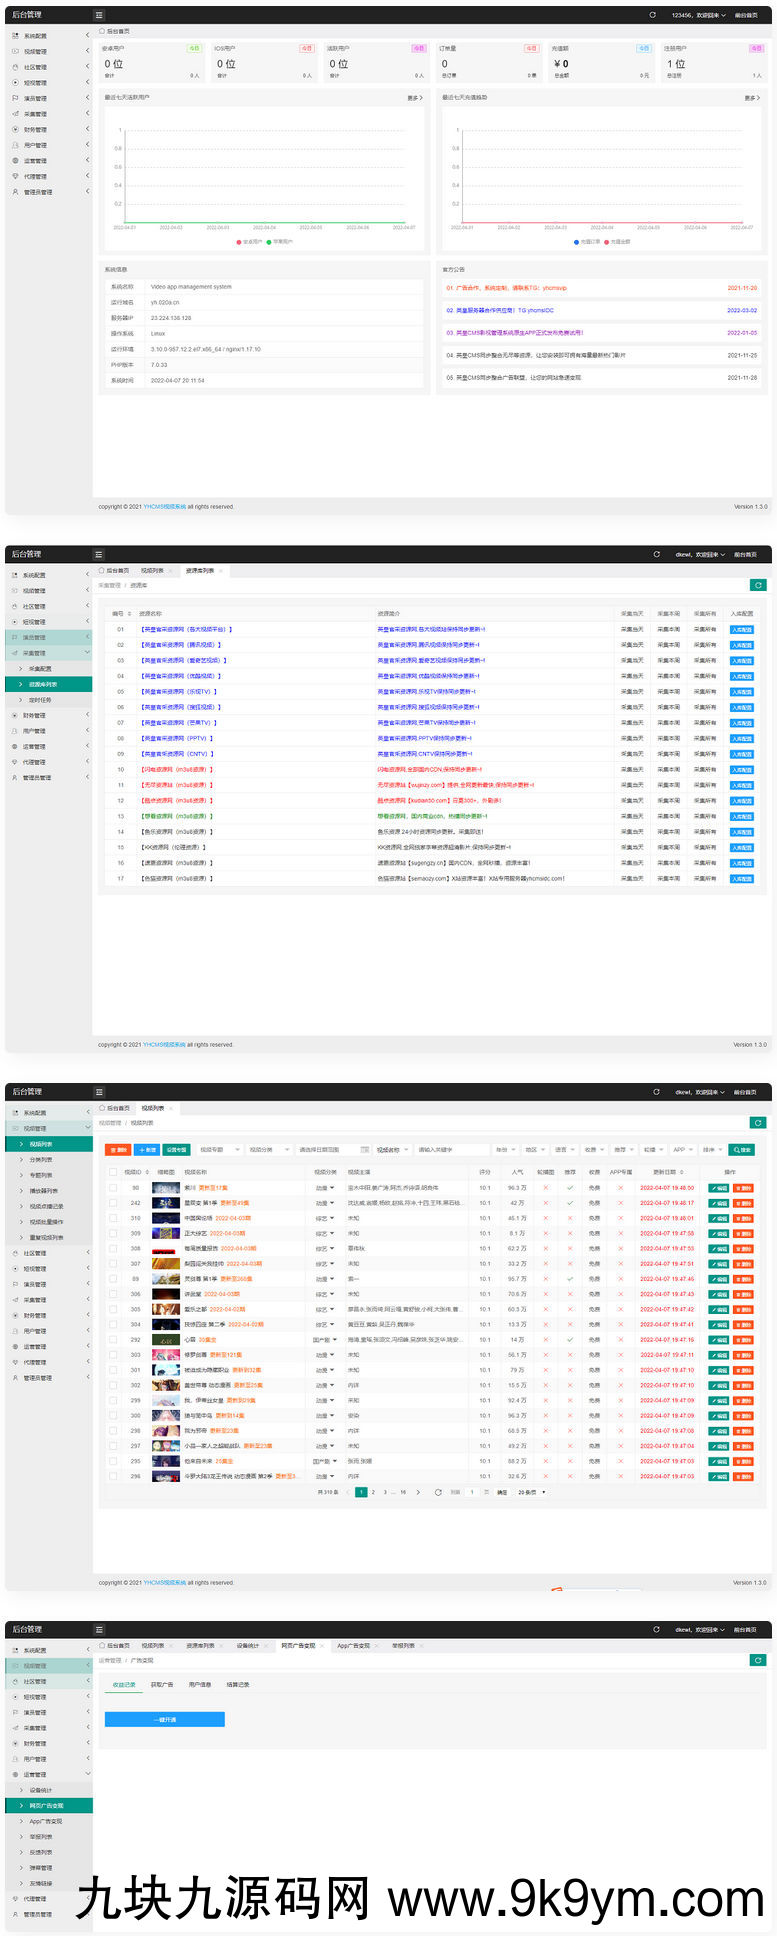The width and height of the screenshot is (777, 1936).
Task: Click hamburger menu icon on the dashboard page
Action: [98, 15]
